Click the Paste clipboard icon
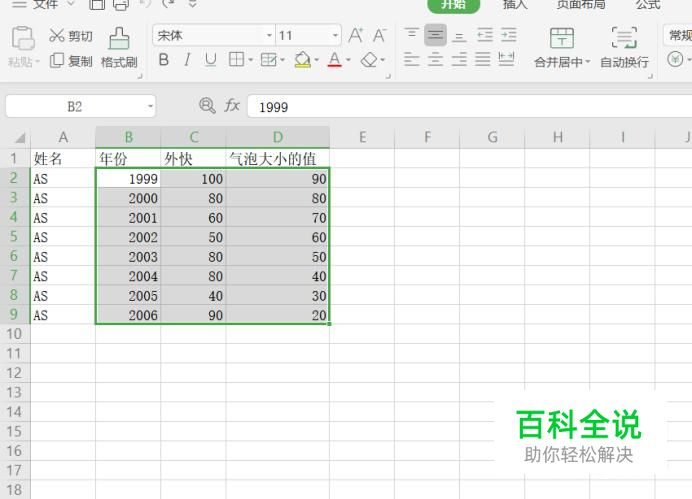The width and height of the screenshot is (692, 499). coord(23,38)
